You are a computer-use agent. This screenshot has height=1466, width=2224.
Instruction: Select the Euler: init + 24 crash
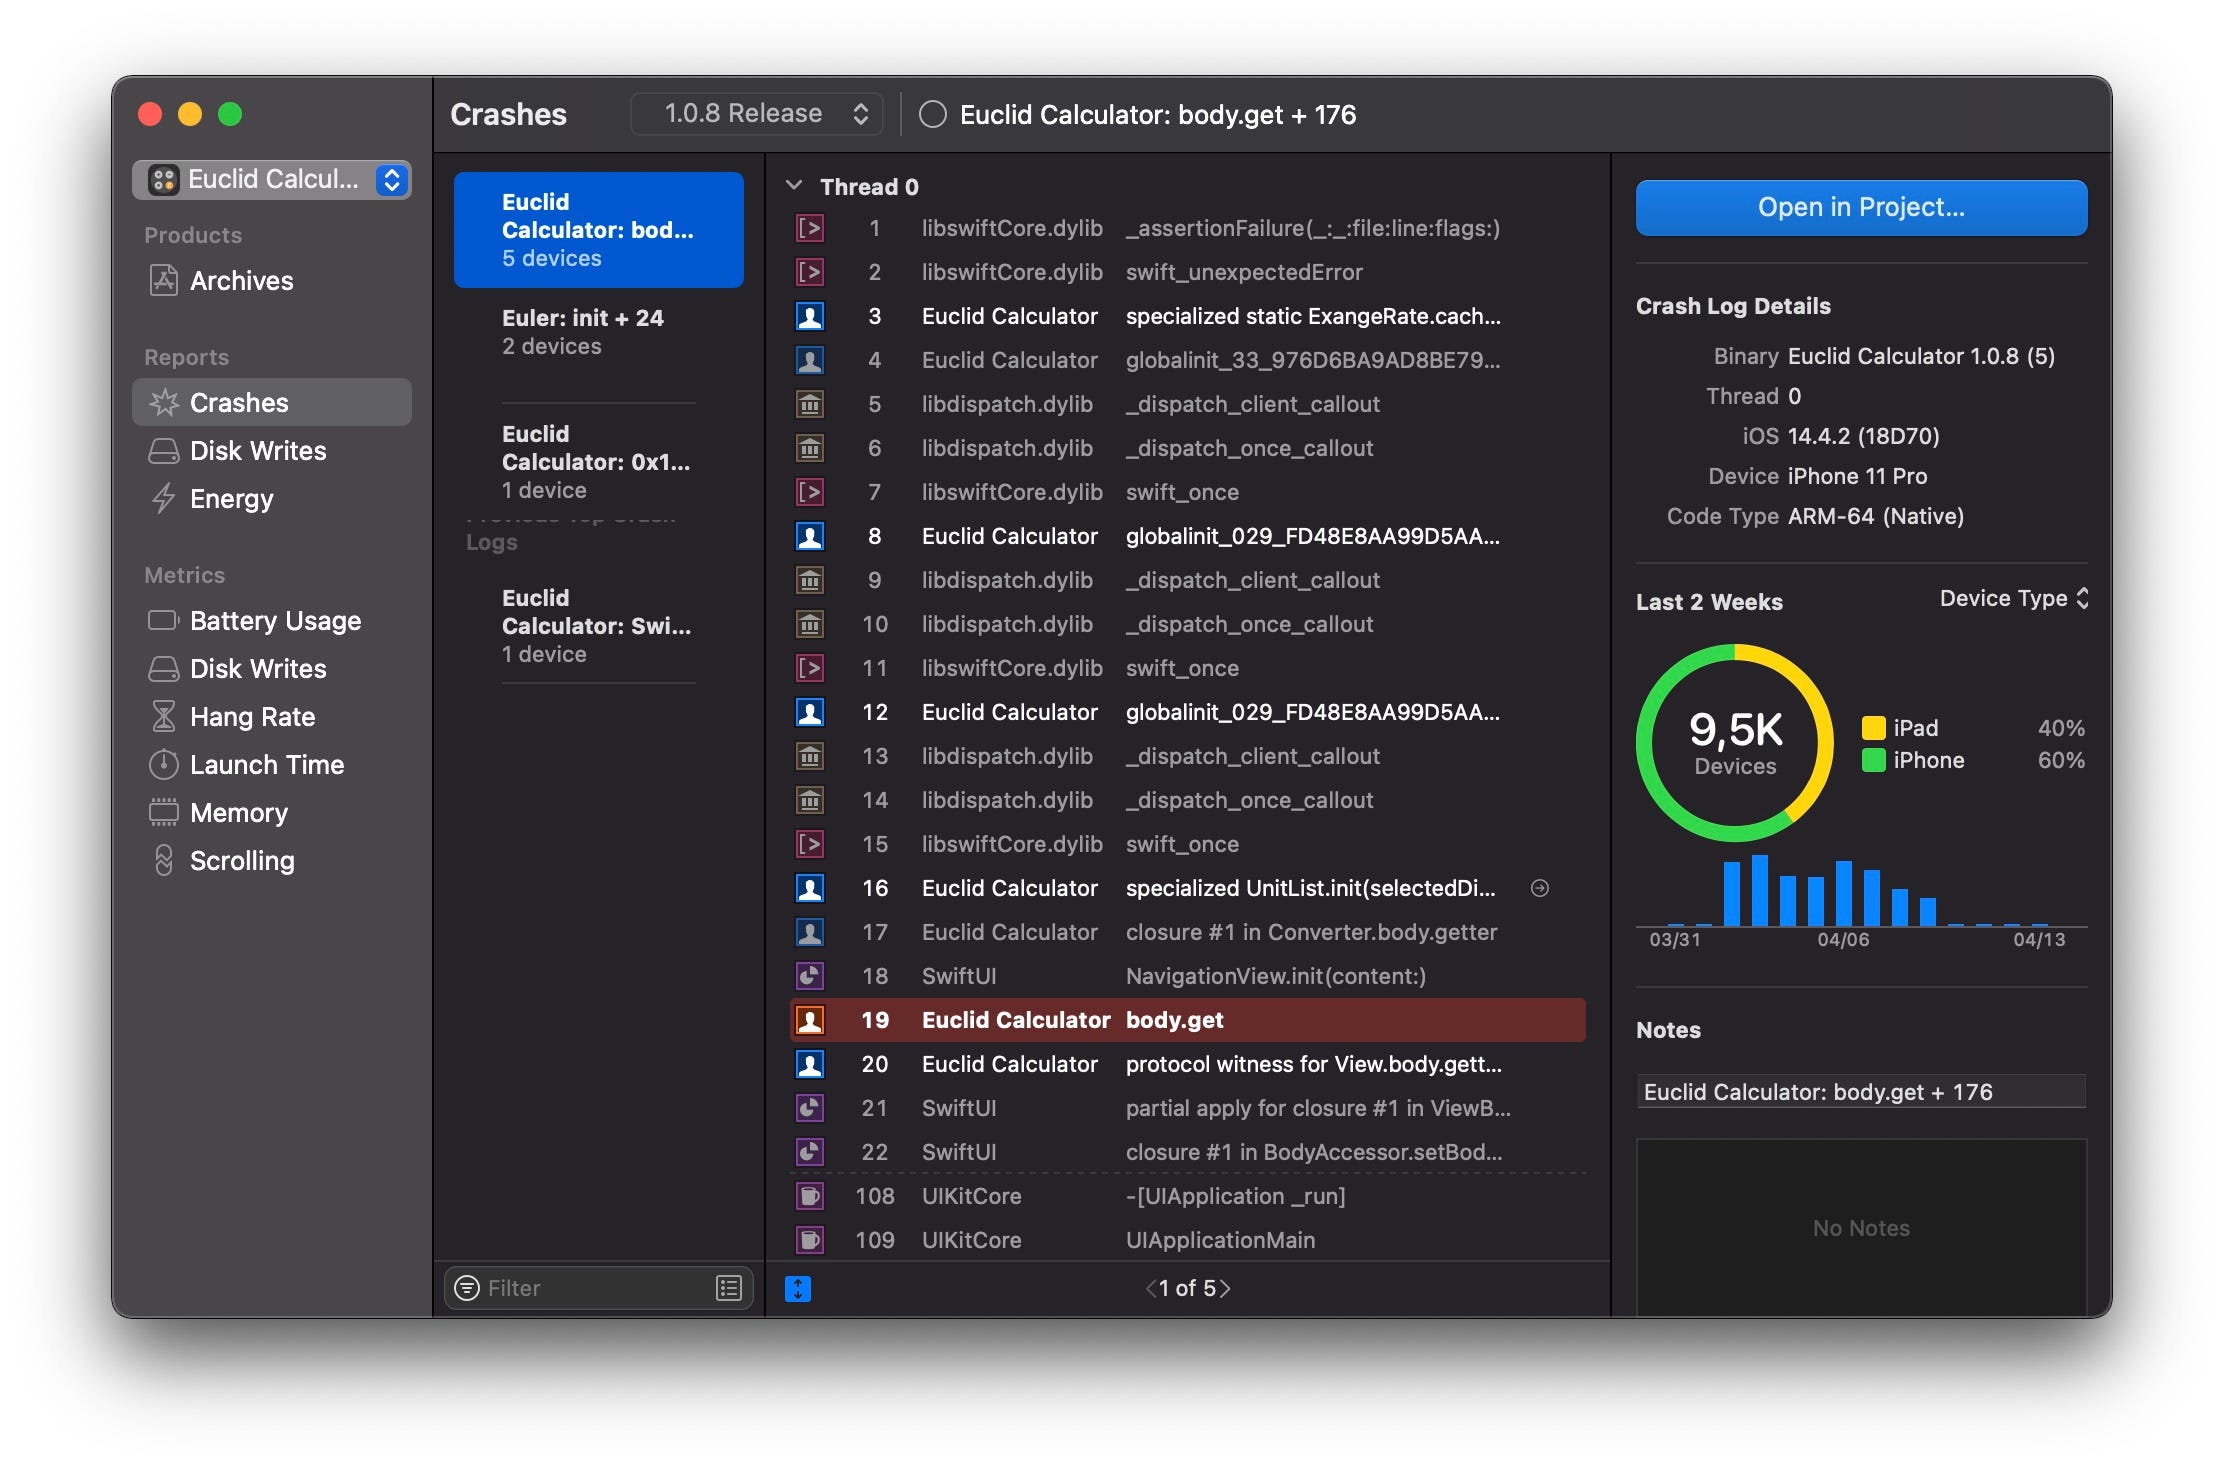click(598, 333)
